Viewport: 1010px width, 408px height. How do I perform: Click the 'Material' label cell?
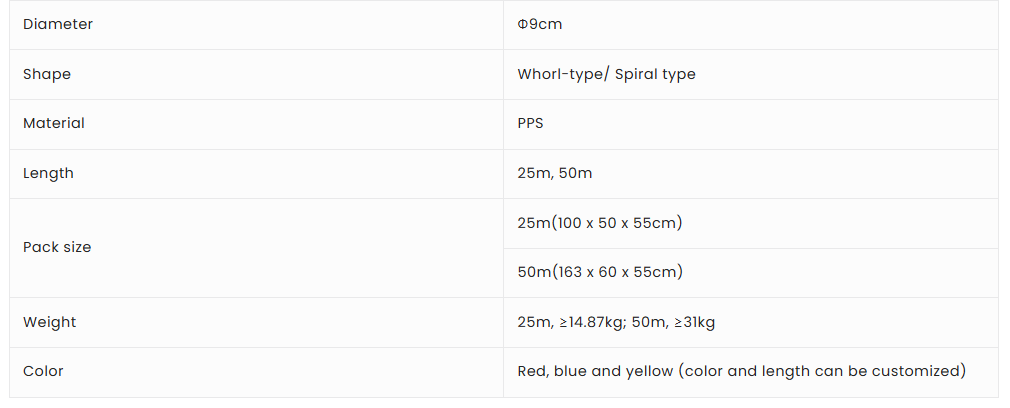pos(54,123)
